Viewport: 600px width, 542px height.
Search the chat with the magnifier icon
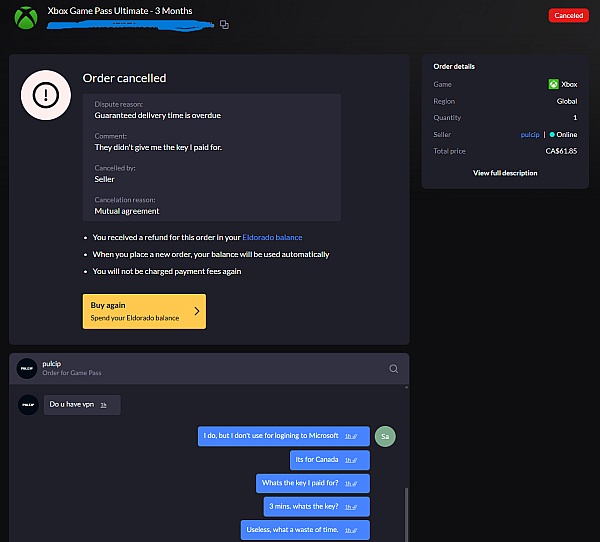pos(393,369)
